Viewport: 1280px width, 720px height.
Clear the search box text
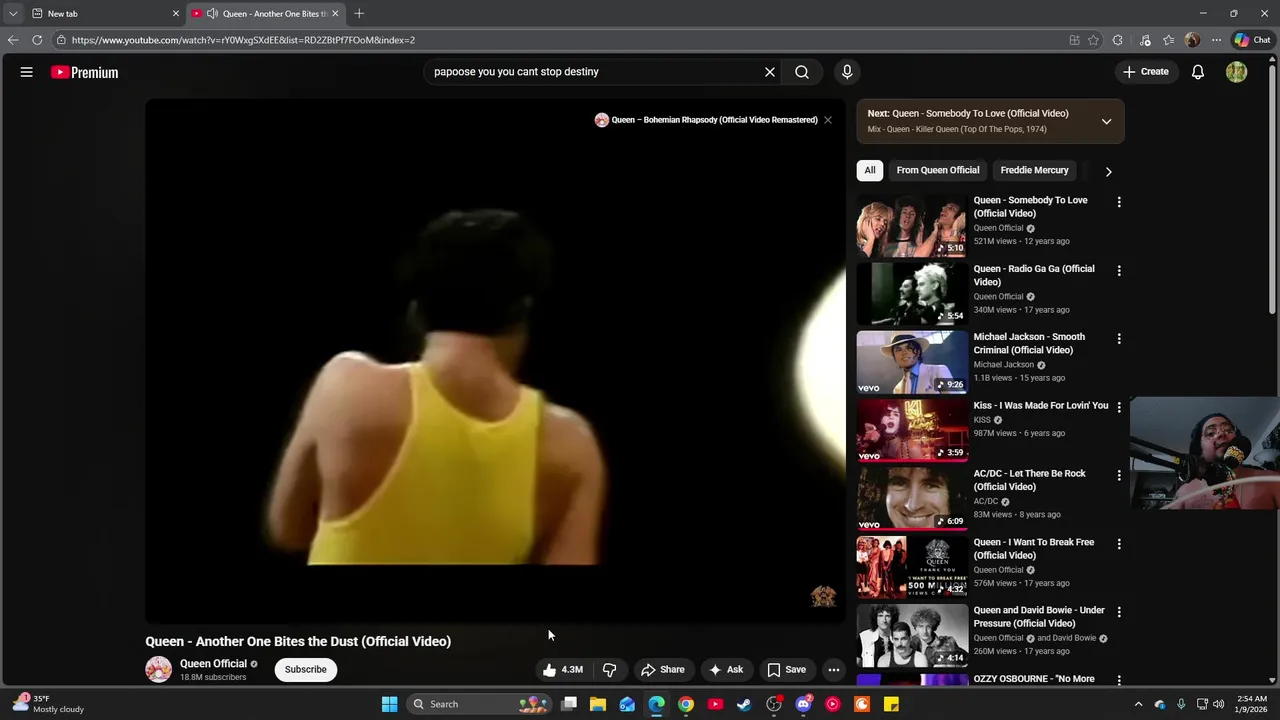[x=770, y=72]
